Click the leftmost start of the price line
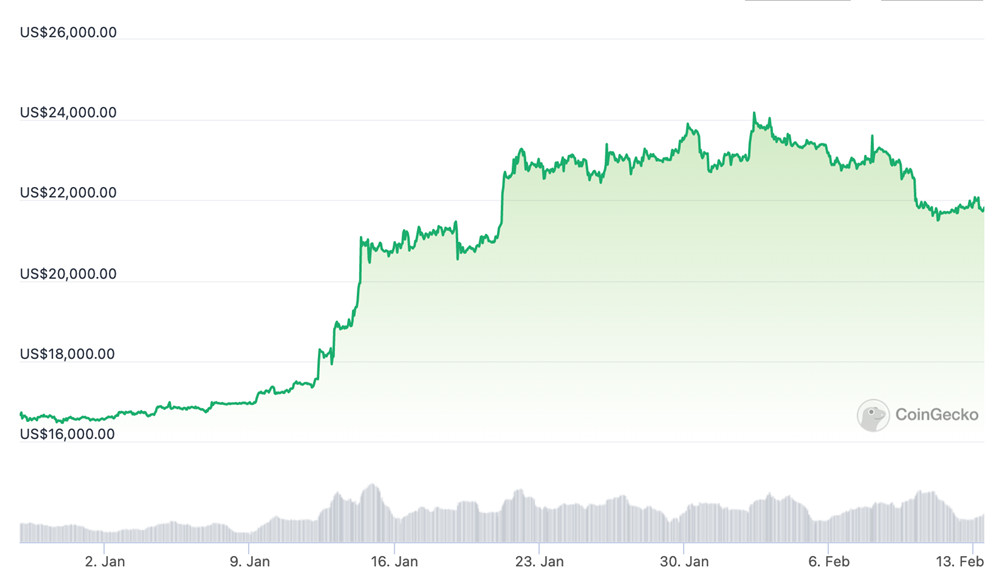The height and width of the screenshot is (585, 1000). 21,413
